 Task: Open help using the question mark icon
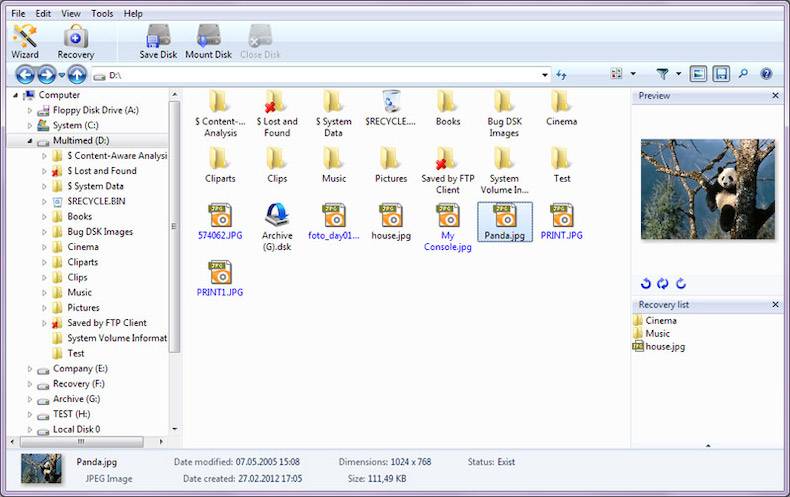click(x=767, y=74)
